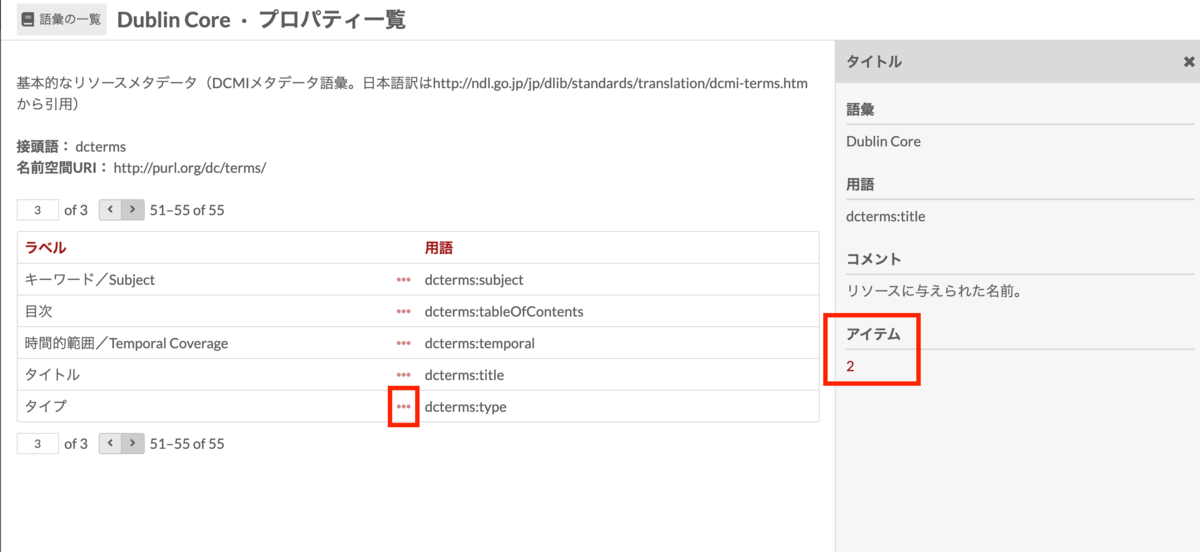Show details for 時間的範囲／Temporal Coverage ellipsis

coord(403,343)
